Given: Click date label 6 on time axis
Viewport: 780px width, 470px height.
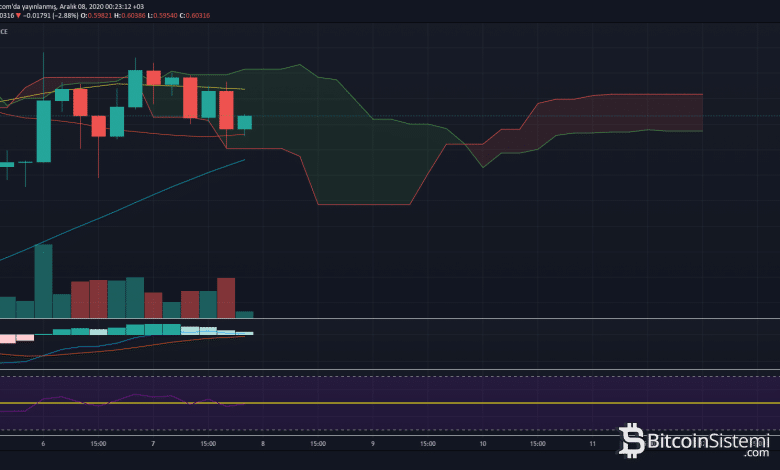Looking at the screenshot, I should click(x=43, y=443).
